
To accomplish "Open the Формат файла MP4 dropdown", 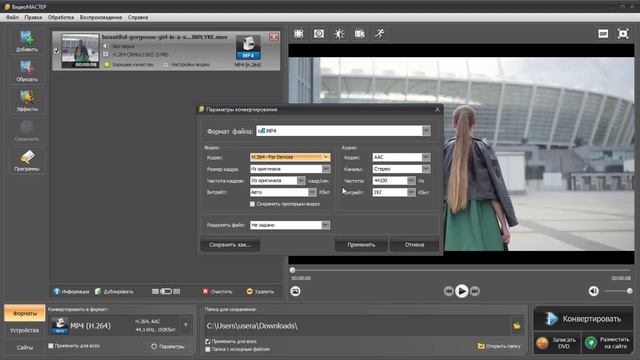I will 343,131.
